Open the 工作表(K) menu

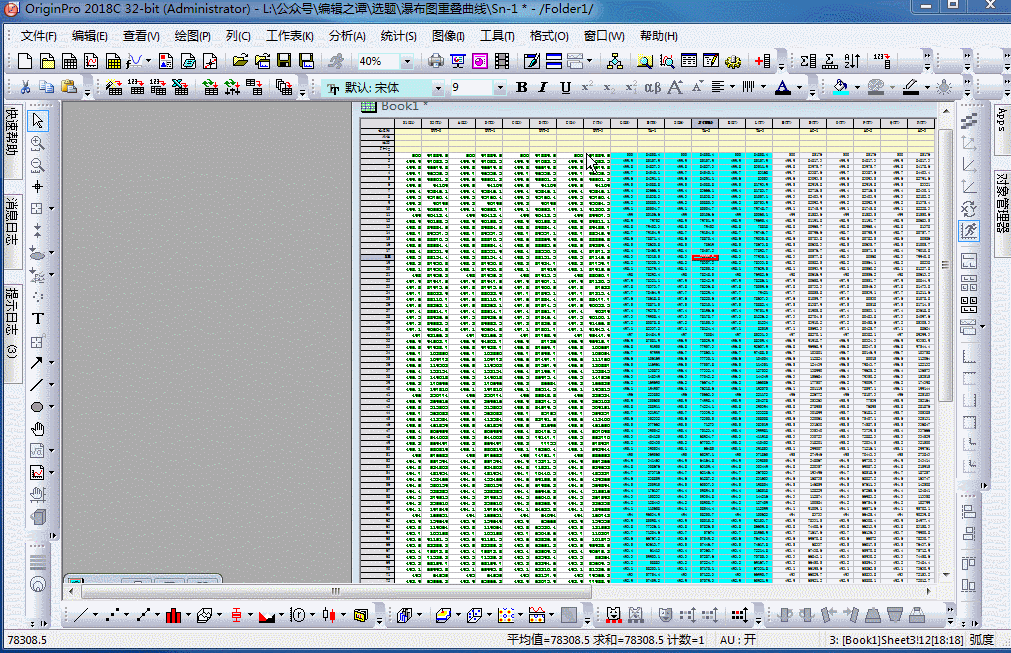[290, 36]
